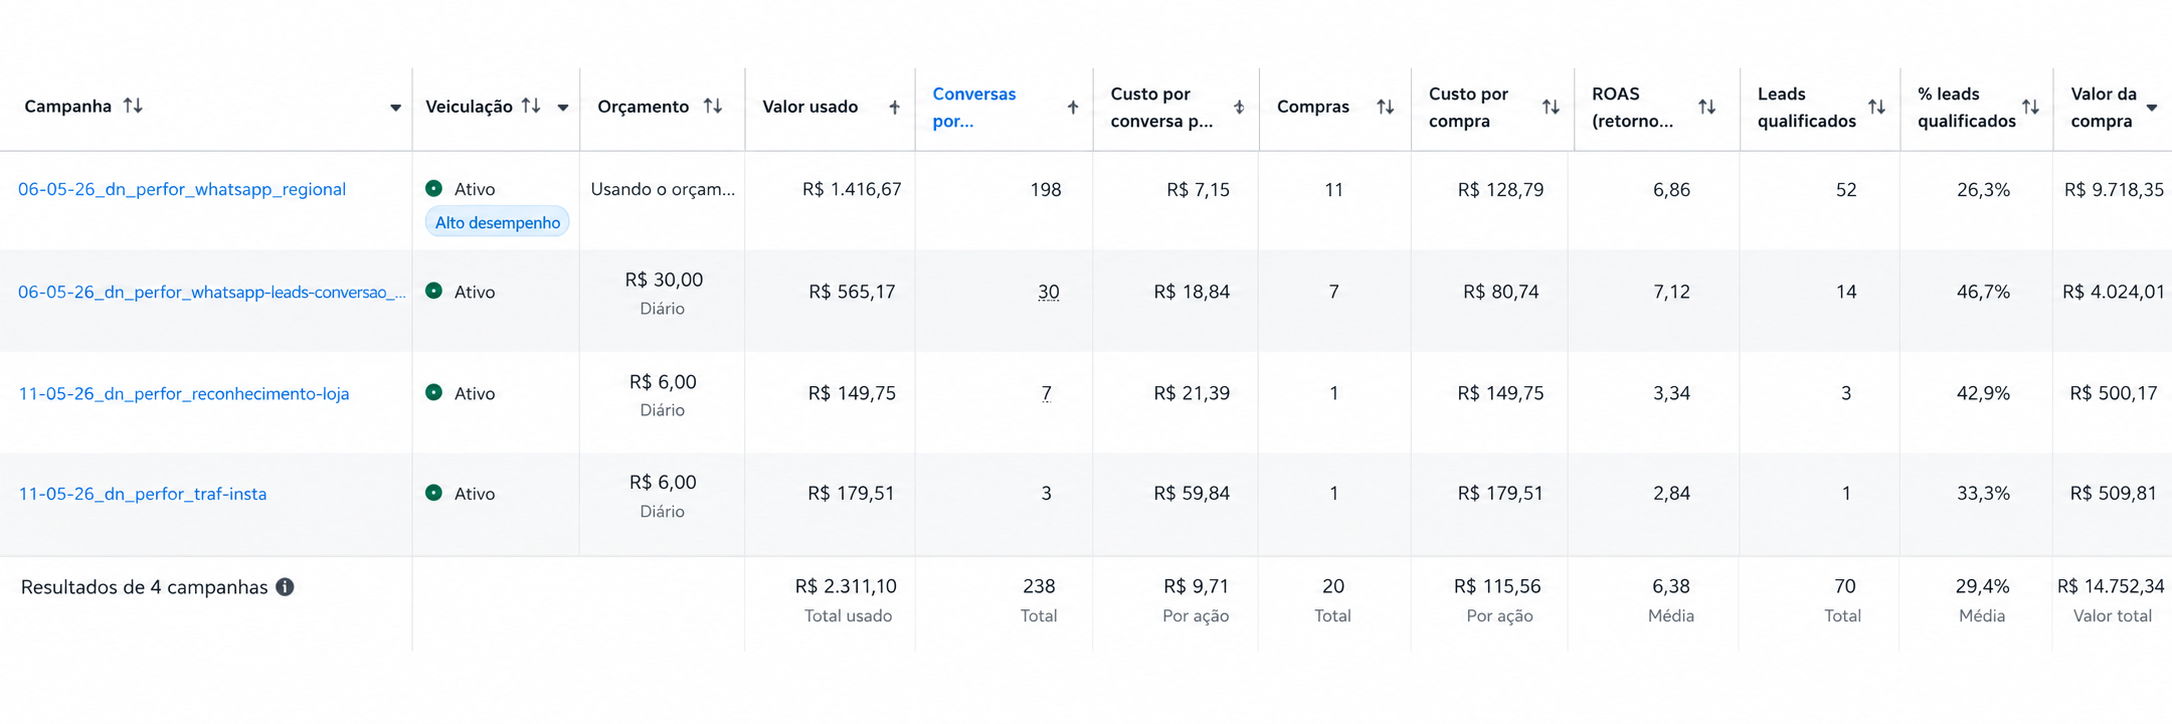Open campaign whatsapp-leads-conversao link

point(212,292)
